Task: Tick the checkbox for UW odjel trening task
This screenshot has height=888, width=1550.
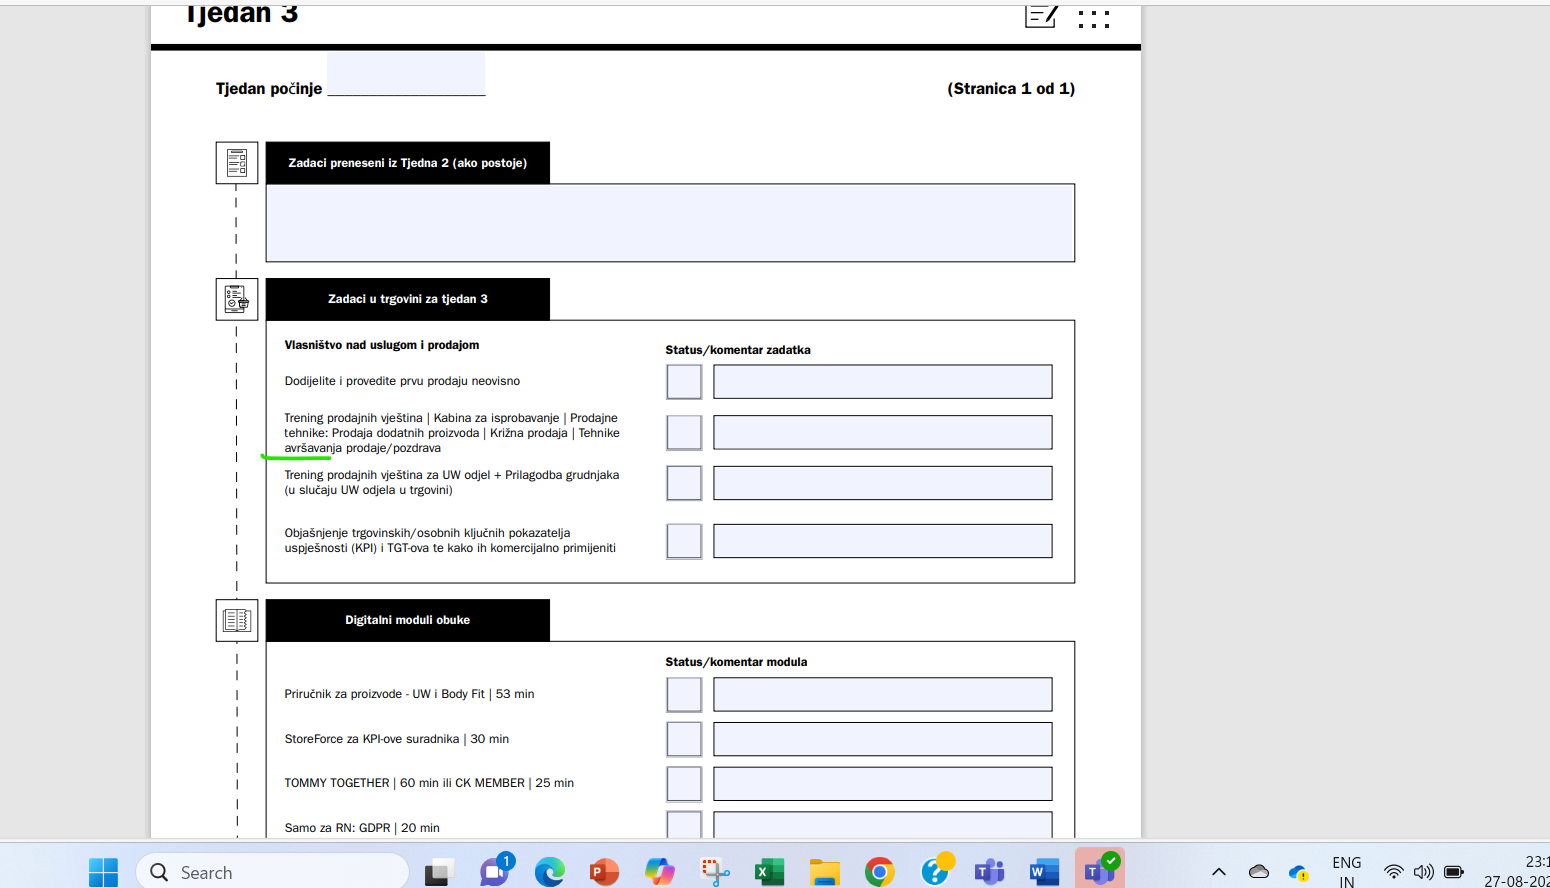Action: (684, 483)
